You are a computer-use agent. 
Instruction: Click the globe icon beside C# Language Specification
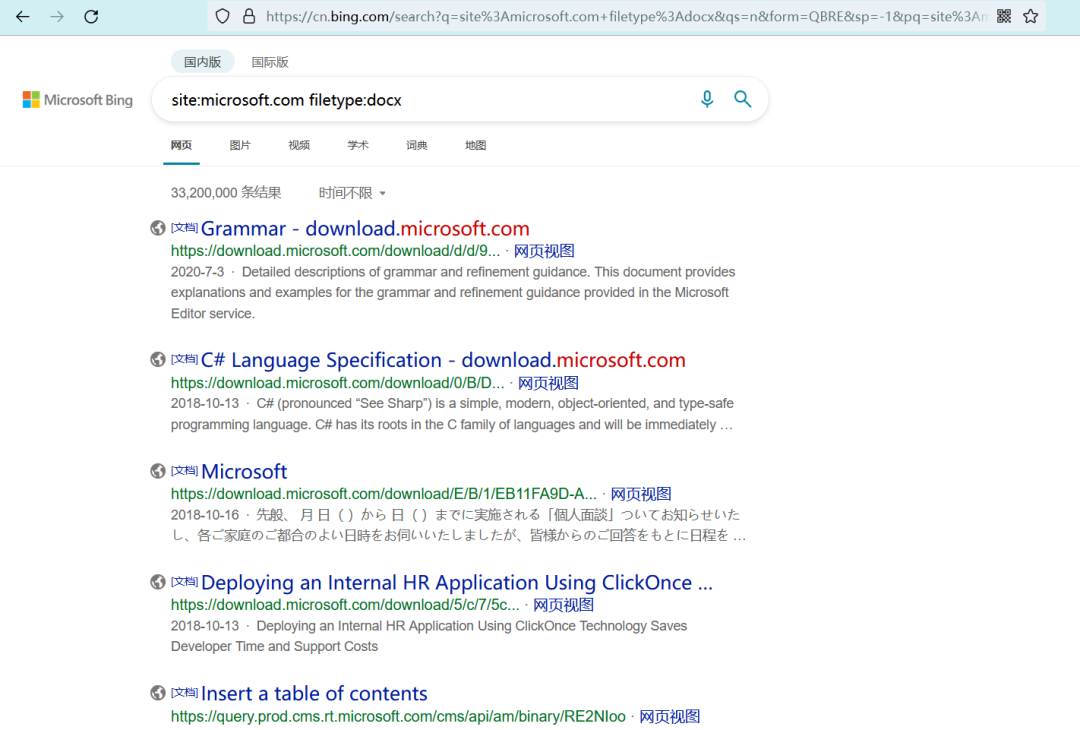[x=158, y=359]
